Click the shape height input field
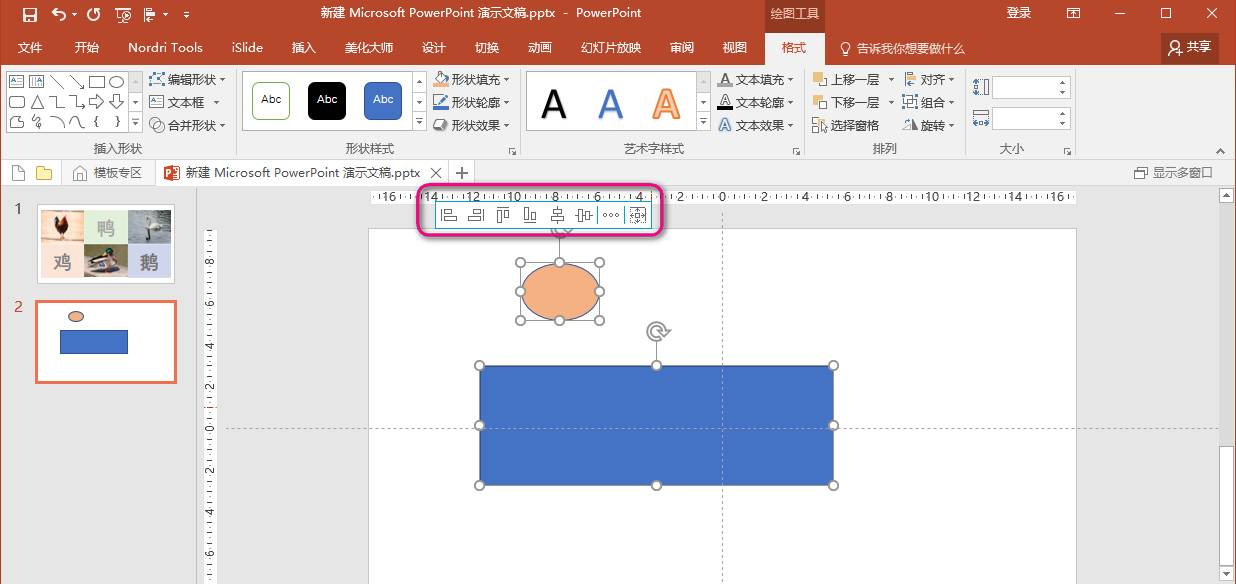The width and height of the screenshot is (1236, 584). coord(1023,87)
